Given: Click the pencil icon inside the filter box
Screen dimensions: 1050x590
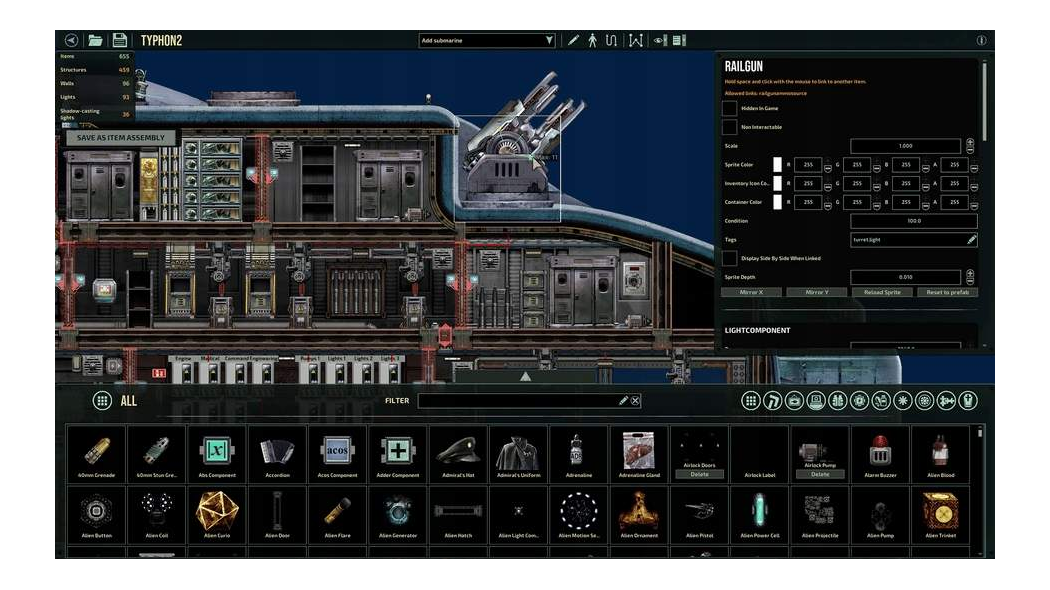Looking at the screenshot, I should coord(623,400).
